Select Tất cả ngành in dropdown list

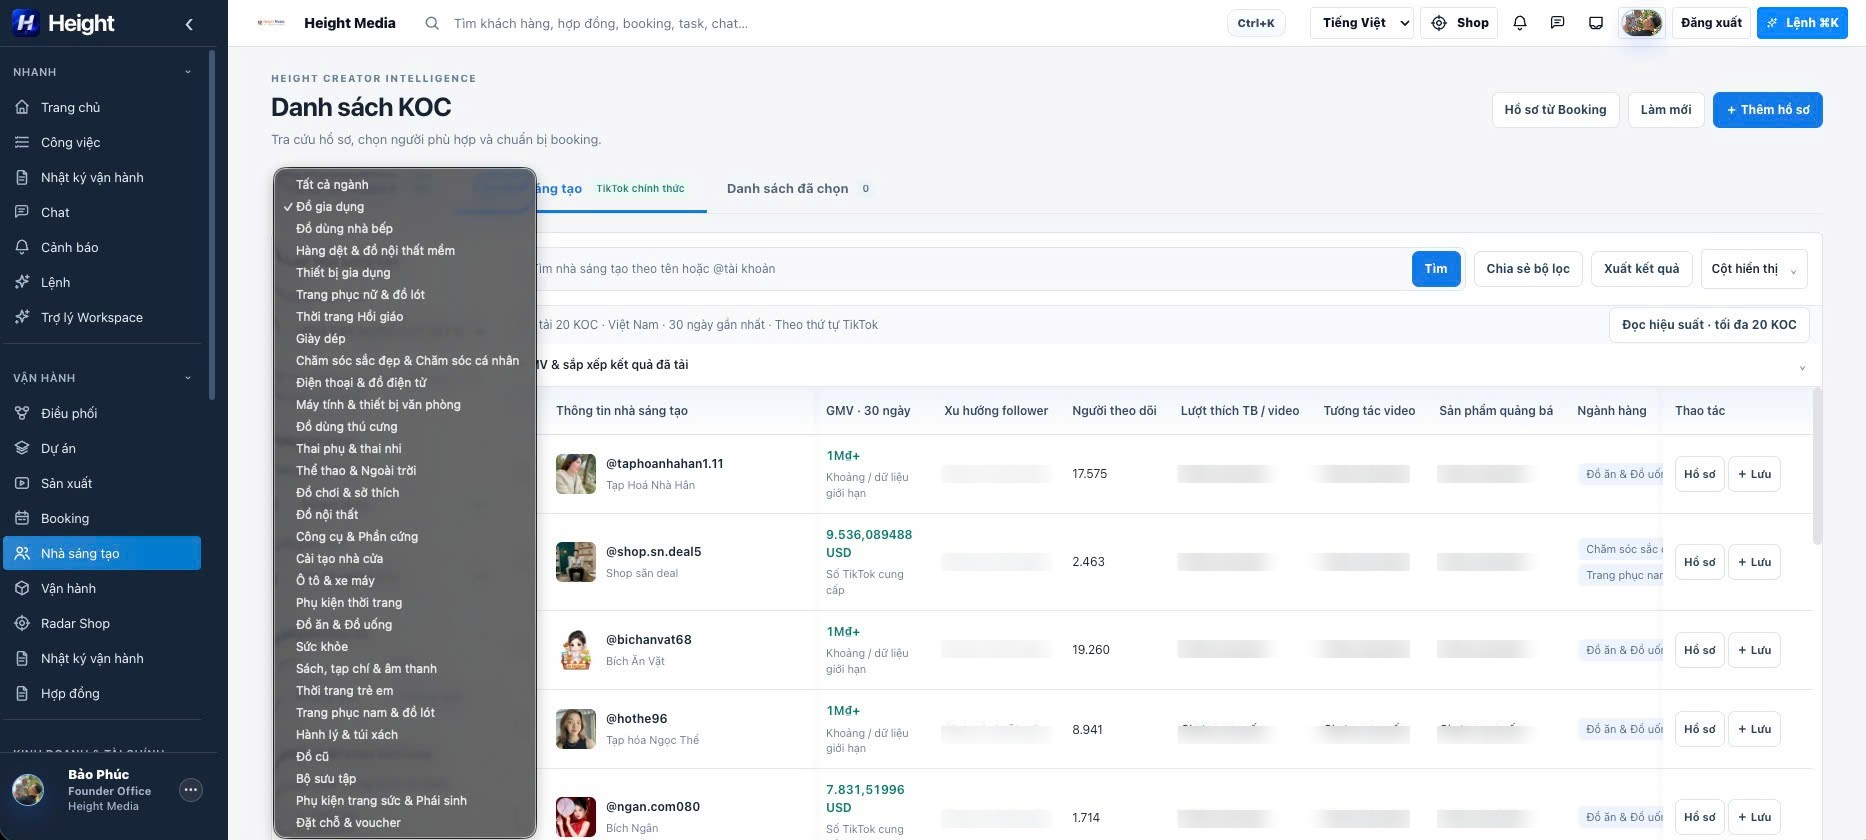click(405, 184)
